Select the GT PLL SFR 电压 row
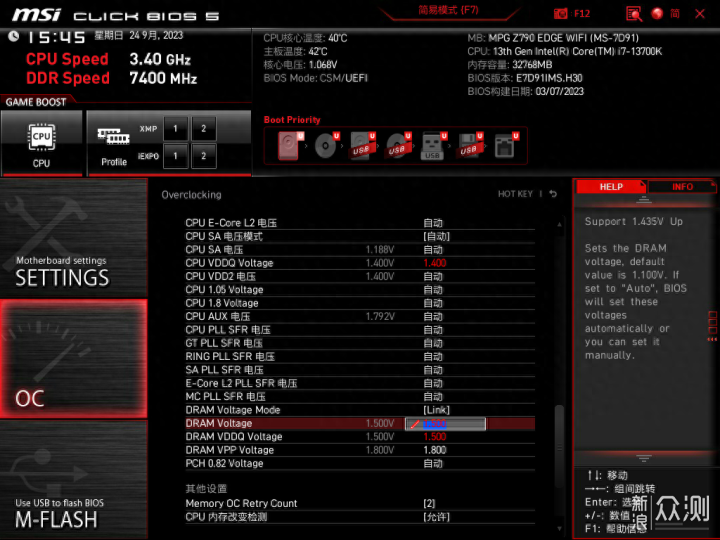Image resolution: width=720 pixels, height=540 pixels. 360,343
